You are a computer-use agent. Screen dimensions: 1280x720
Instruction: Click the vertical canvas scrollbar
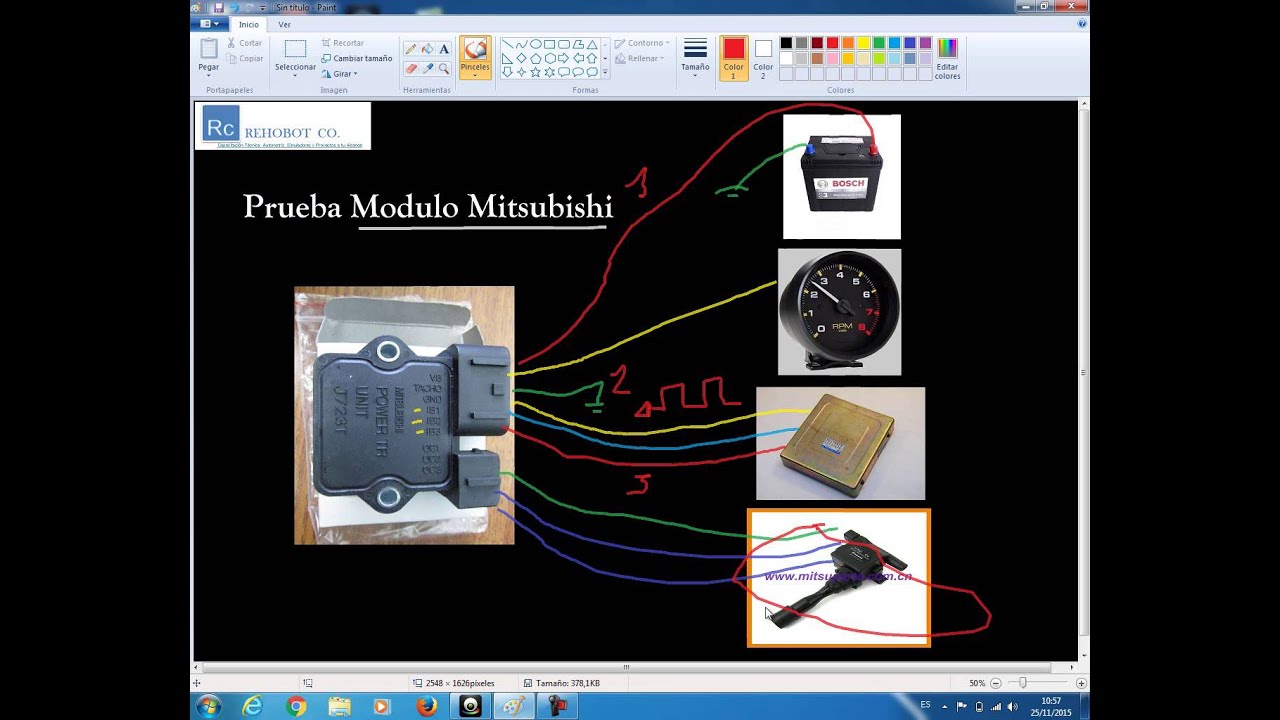pos(1084,372)
